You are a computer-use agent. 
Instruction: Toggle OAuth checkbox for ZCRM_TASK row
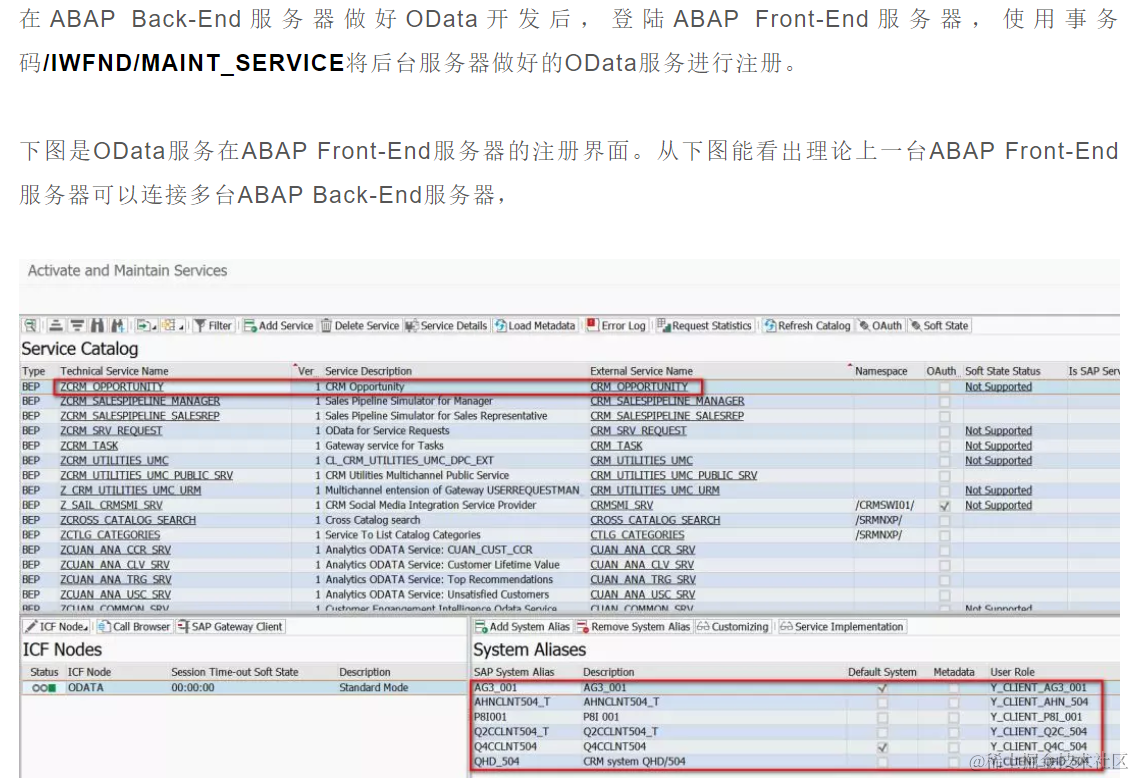pos(944,447)
